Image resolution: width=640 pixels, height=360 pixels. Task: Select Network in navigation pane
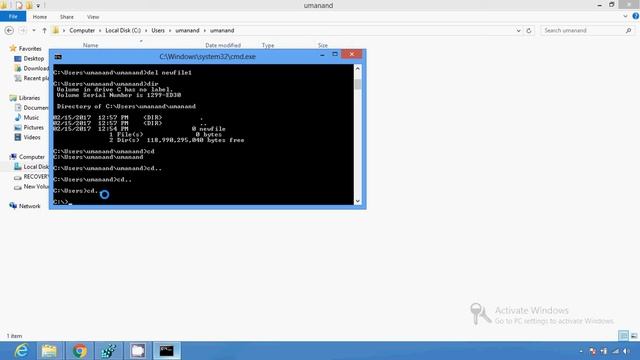pyautogui.click(x=29, y=206)
